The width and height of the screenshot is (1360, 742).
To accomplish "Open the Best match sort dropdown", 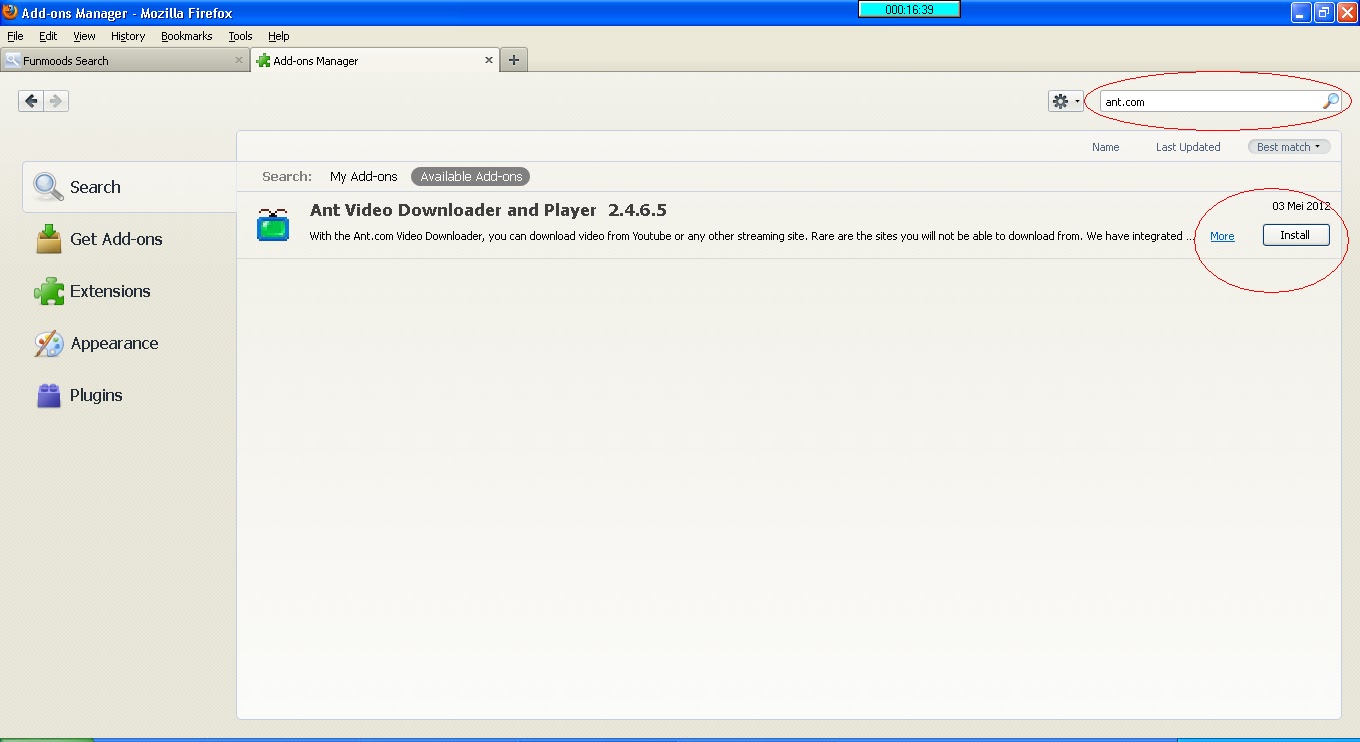I will point(1289,147).
